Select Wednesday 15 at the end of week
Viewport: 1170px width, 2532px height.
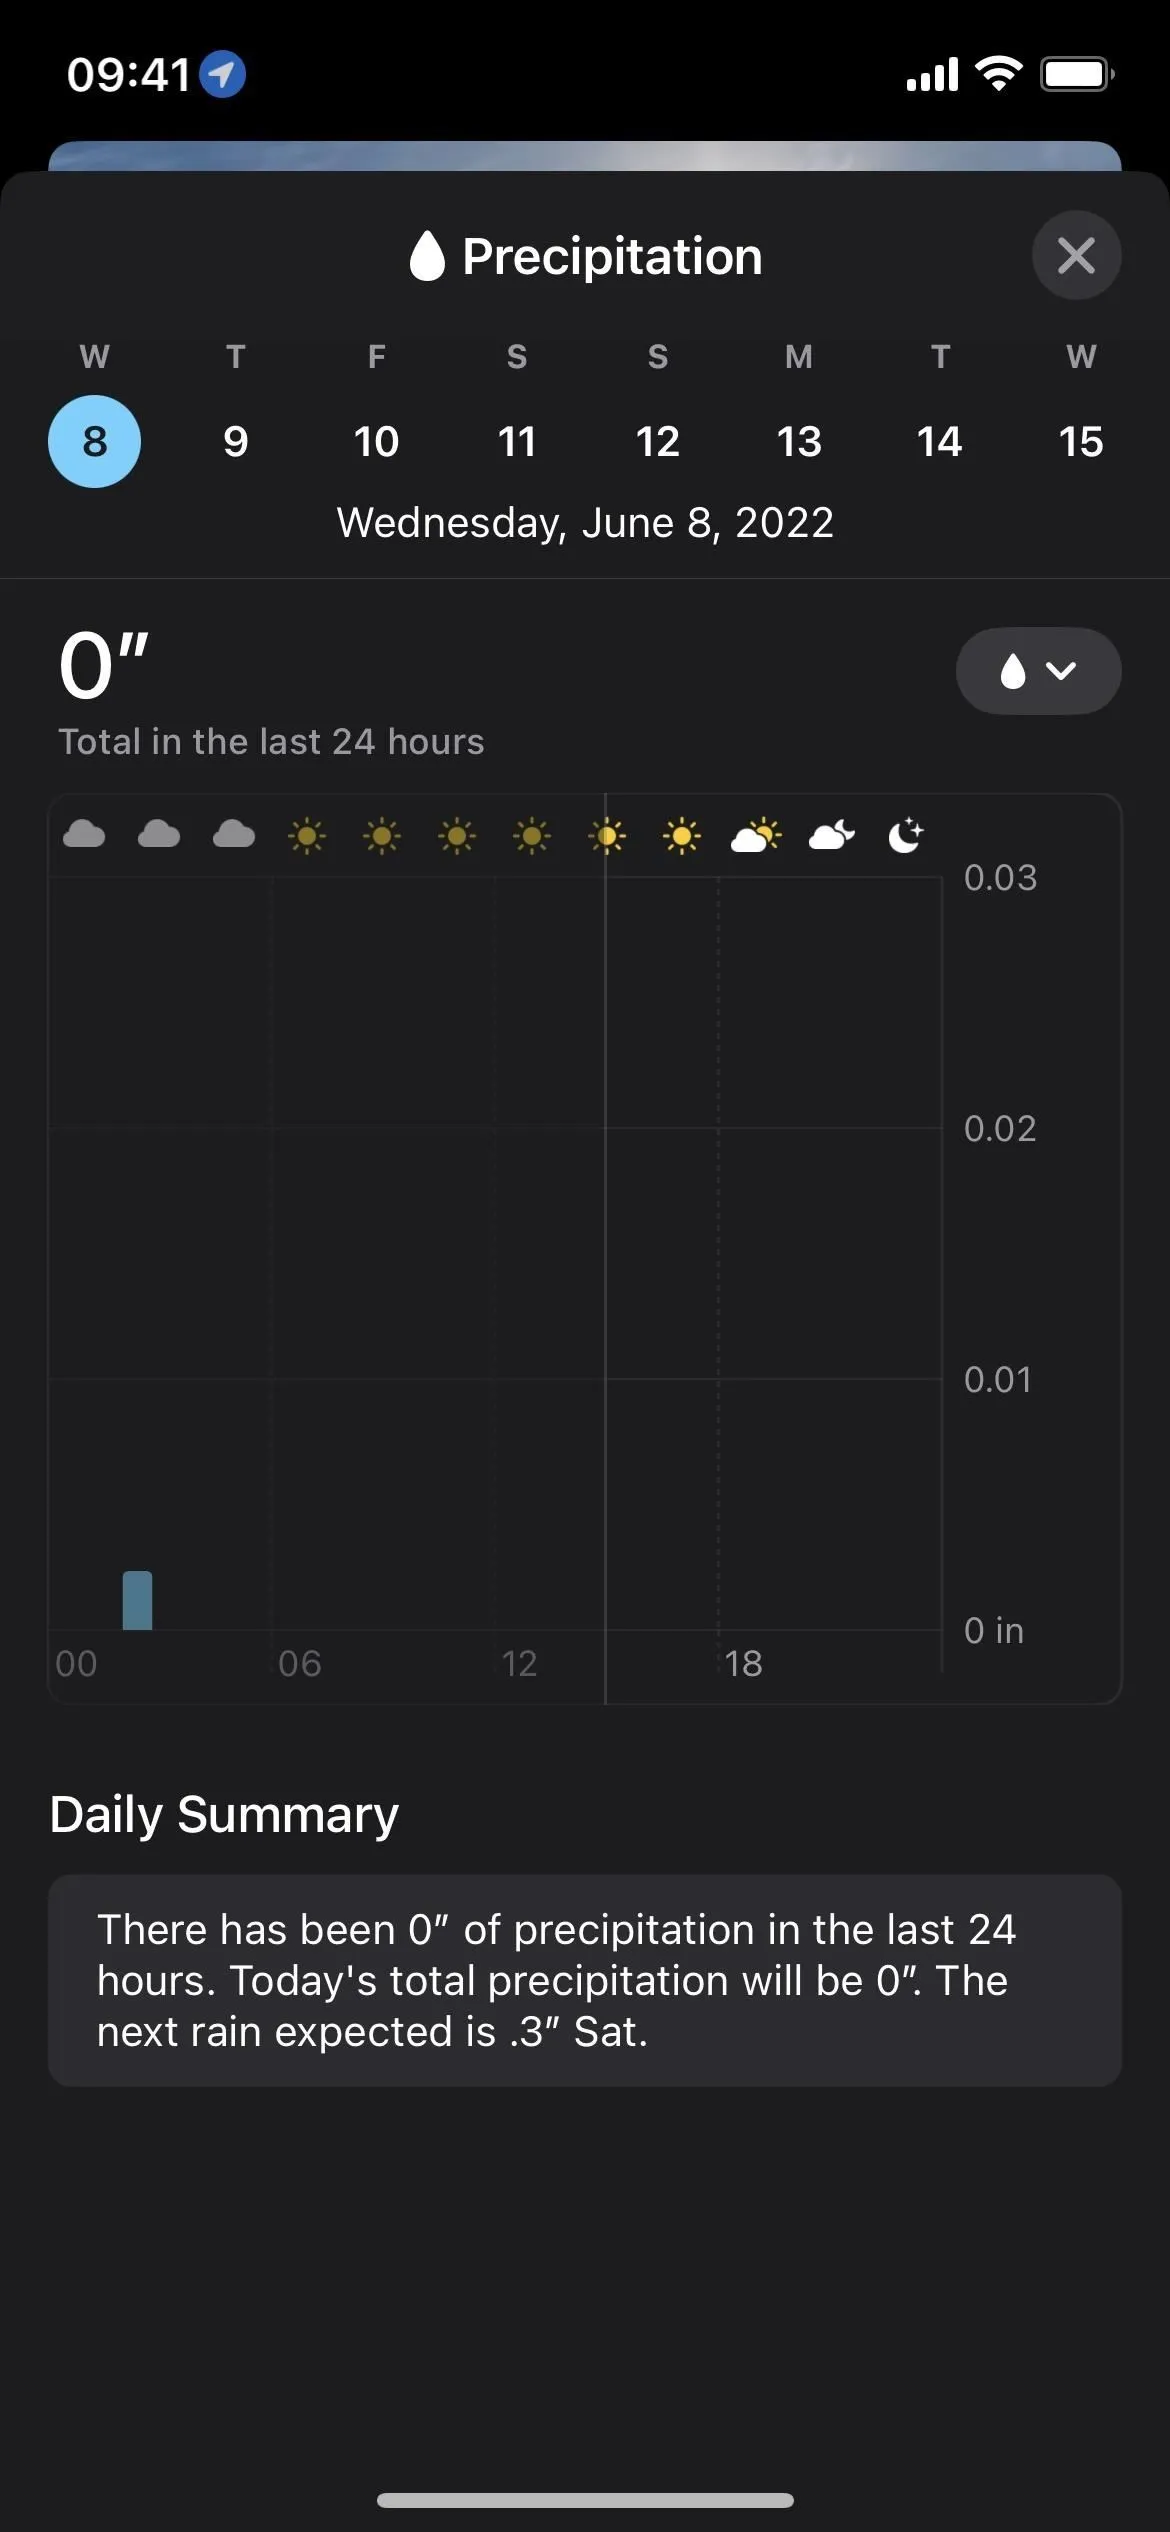1081,441
